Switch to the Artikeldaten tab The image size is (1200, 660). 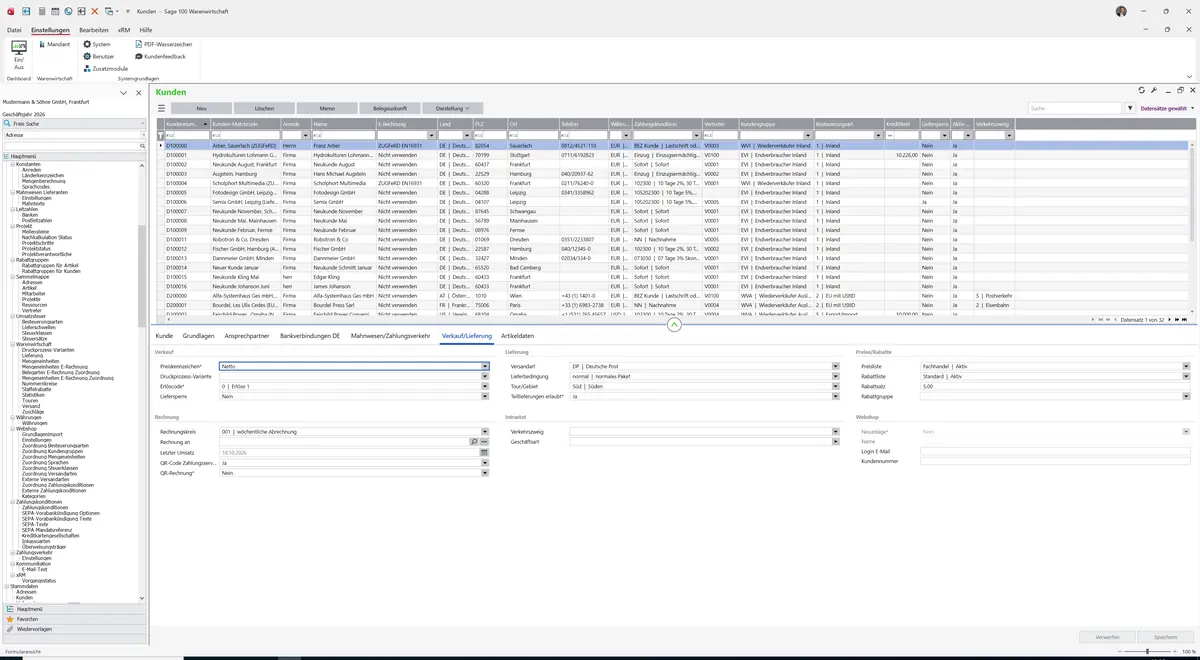pyautogui.click(x=517, y=336)
